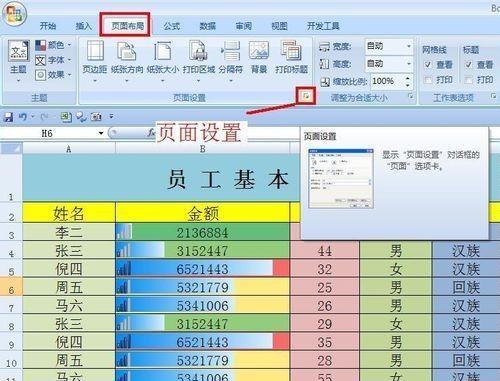Open the 主题 themes gallery
This screenshot has width=500, height=381.
18,61
